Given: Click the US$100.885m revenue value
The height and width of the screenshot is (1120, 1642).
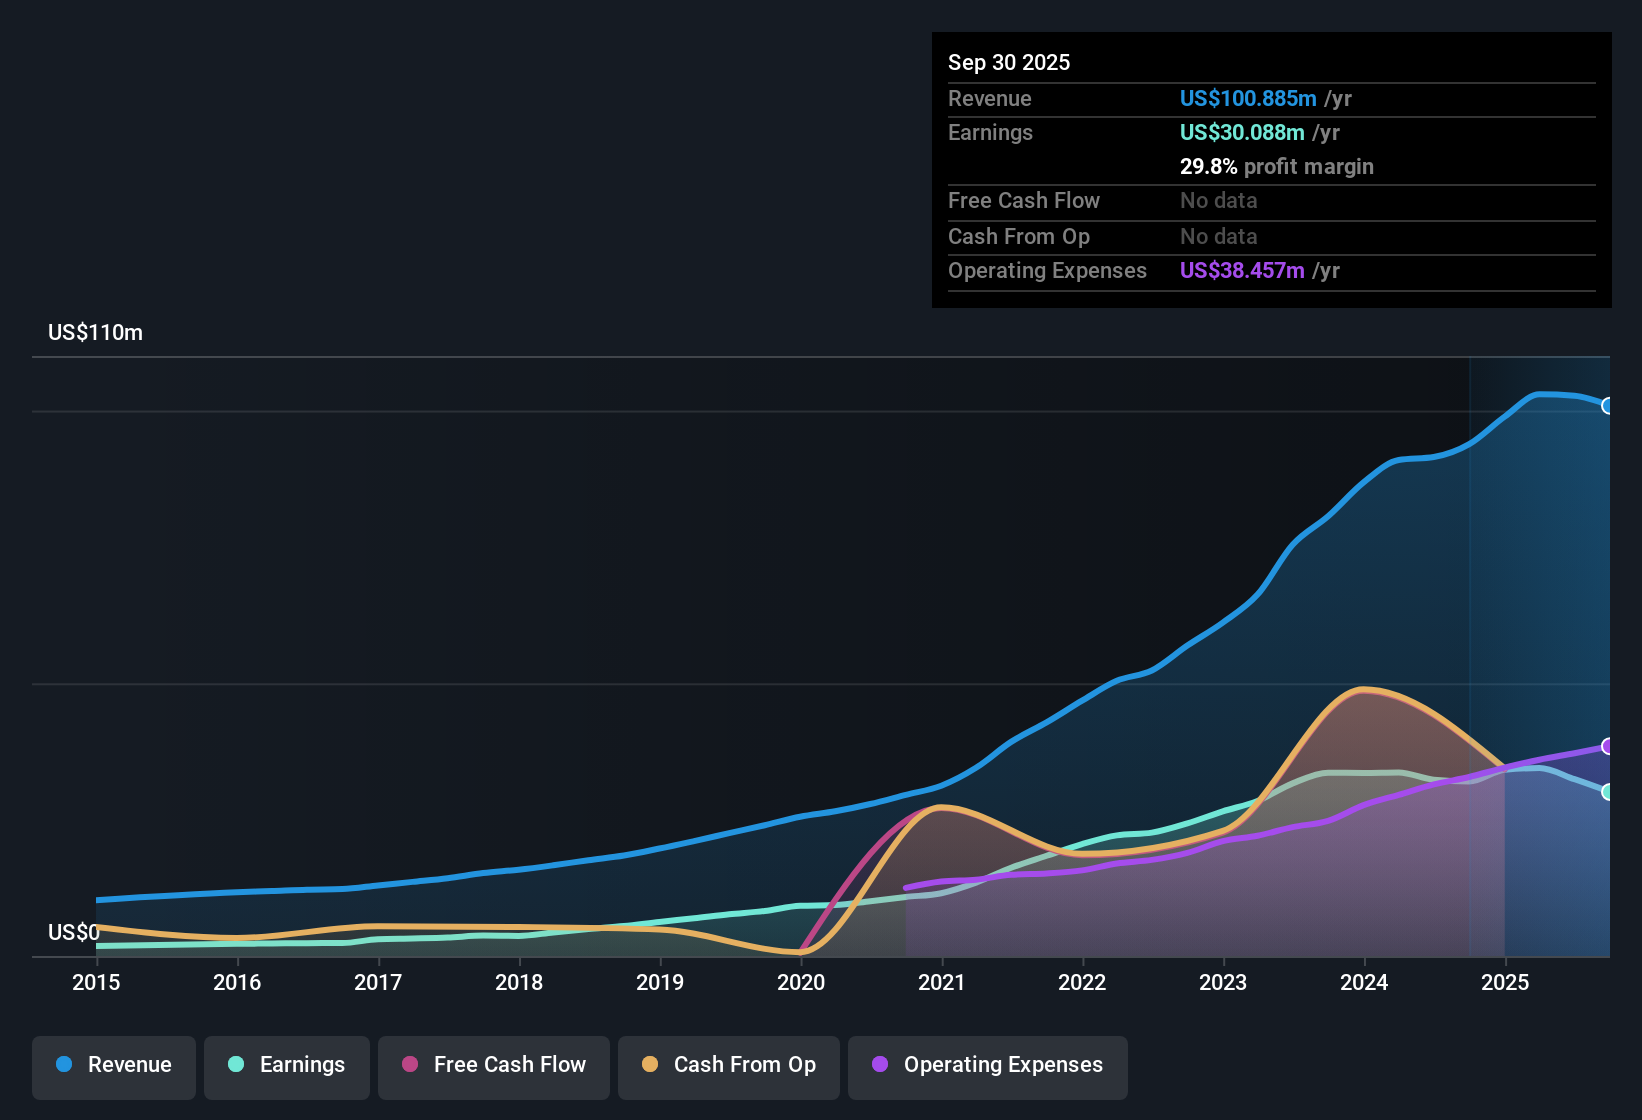Looking at the screenshot, I should pos(1248,98).
